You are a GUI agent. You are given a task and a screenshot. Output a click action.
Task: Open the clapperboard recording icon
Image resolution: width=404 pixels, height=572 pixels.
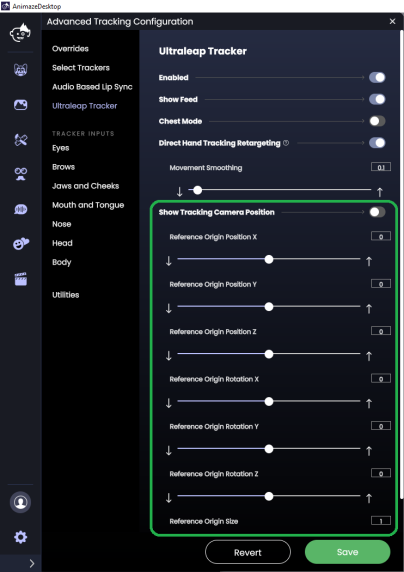(x=21, y=279)
